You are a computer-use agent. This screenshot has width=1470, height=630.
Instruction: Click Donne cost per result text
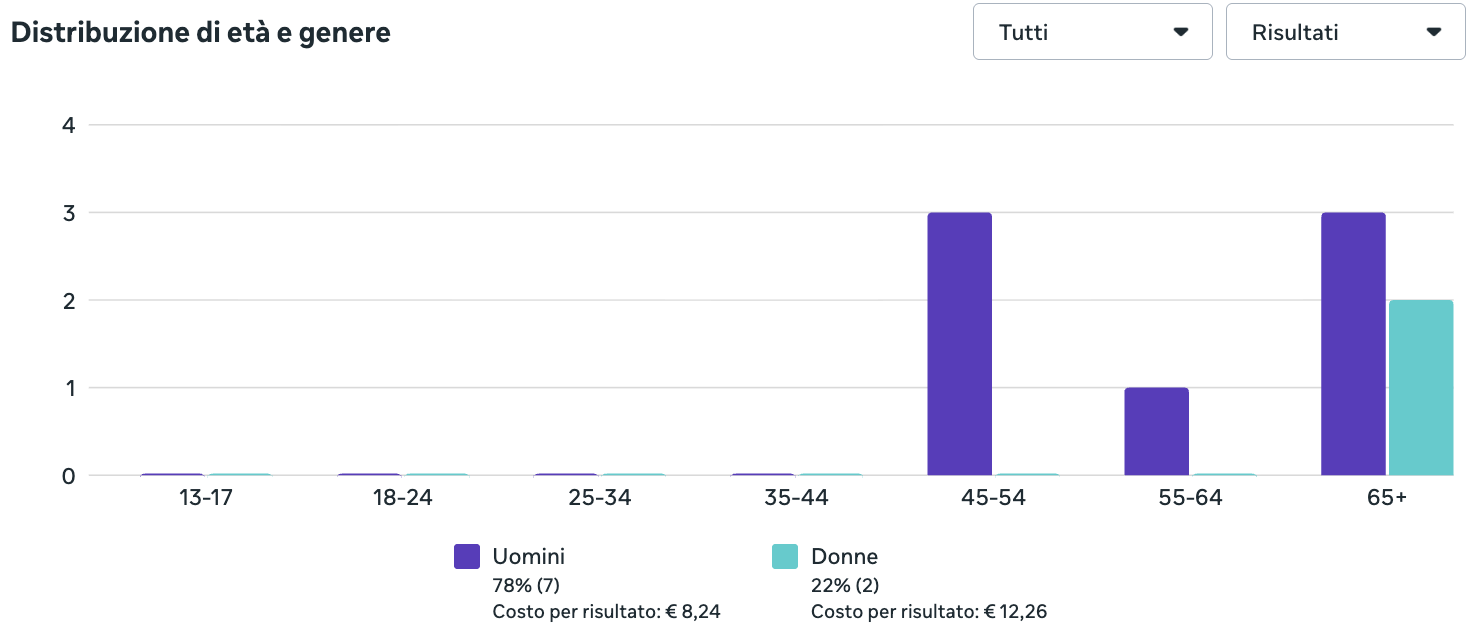click(x=929, y=612)
